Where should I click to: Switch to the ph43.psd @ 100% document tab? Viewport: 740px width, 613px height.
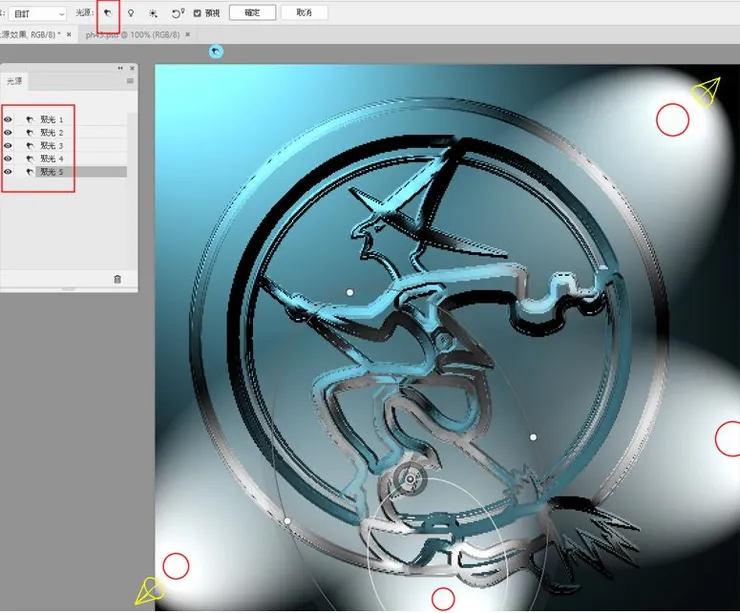133,34
